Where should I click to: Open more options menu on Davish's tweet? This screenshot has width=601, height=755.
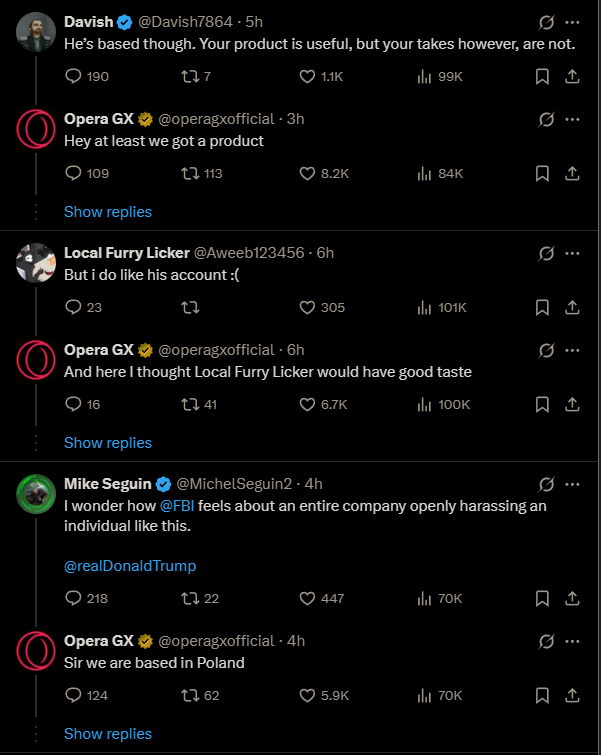(572, 22)
